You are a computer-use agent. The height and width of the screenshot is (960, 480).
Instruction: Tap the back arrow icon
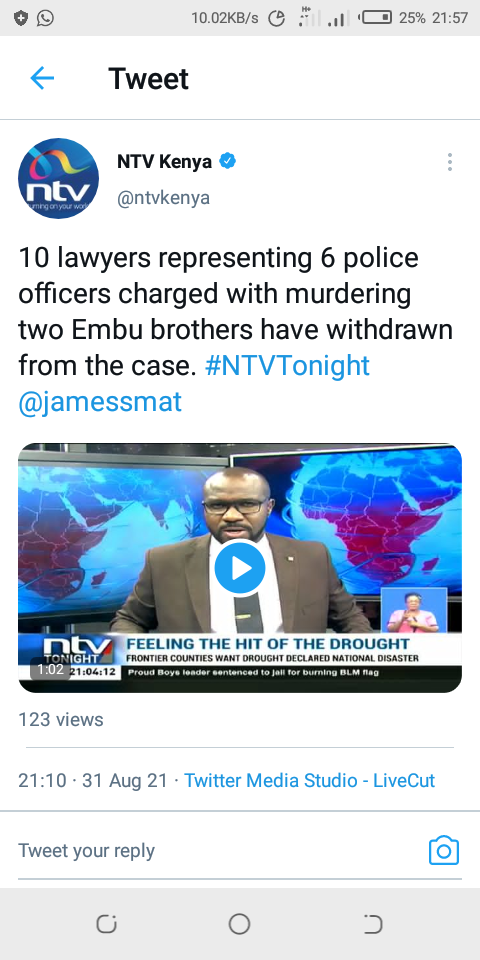click(42, 78)
